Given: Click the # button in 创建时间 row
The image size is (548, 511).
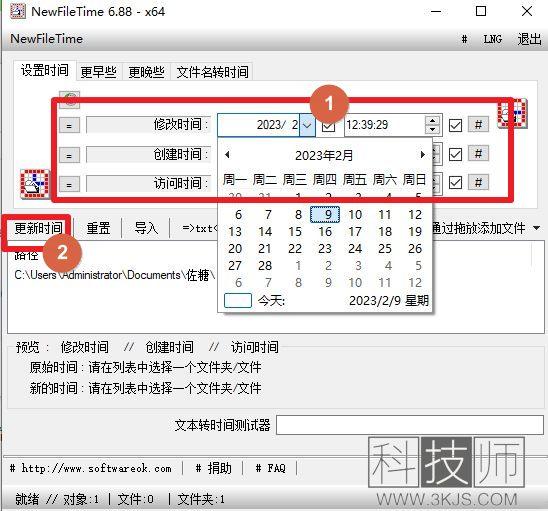Looking at the screenshot, I should point(478,153).
